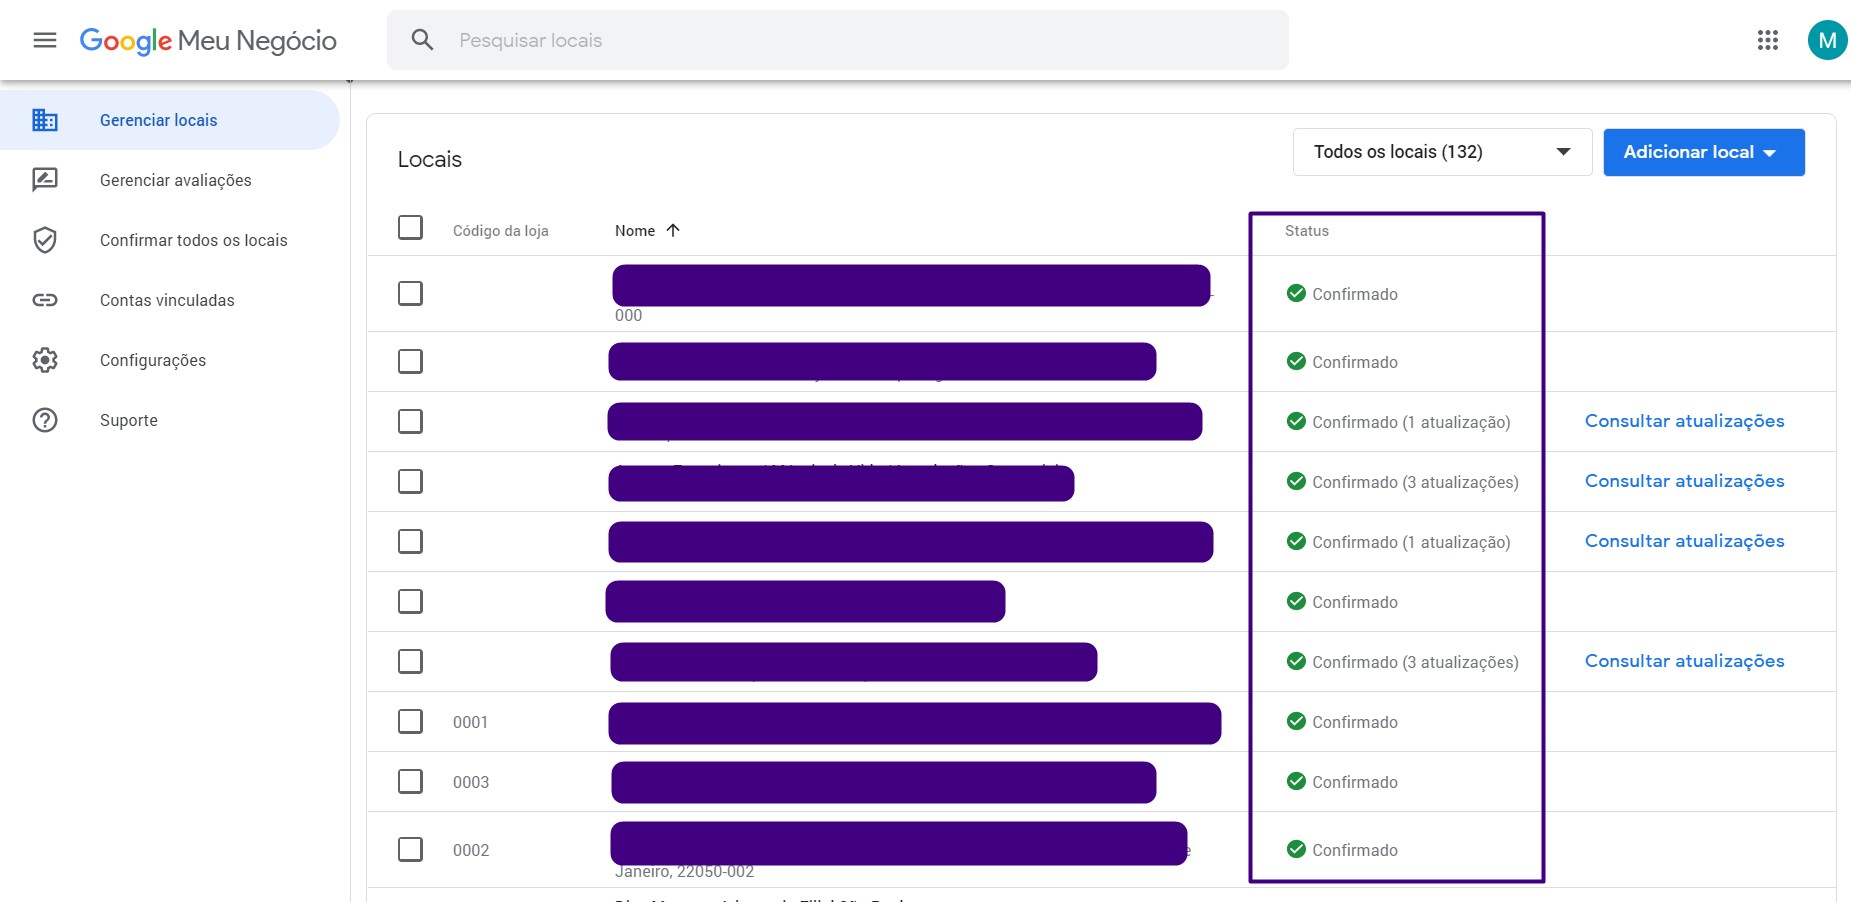
Task: Open Contas vinculadas via the link icon
Action: tap(45, 300)
